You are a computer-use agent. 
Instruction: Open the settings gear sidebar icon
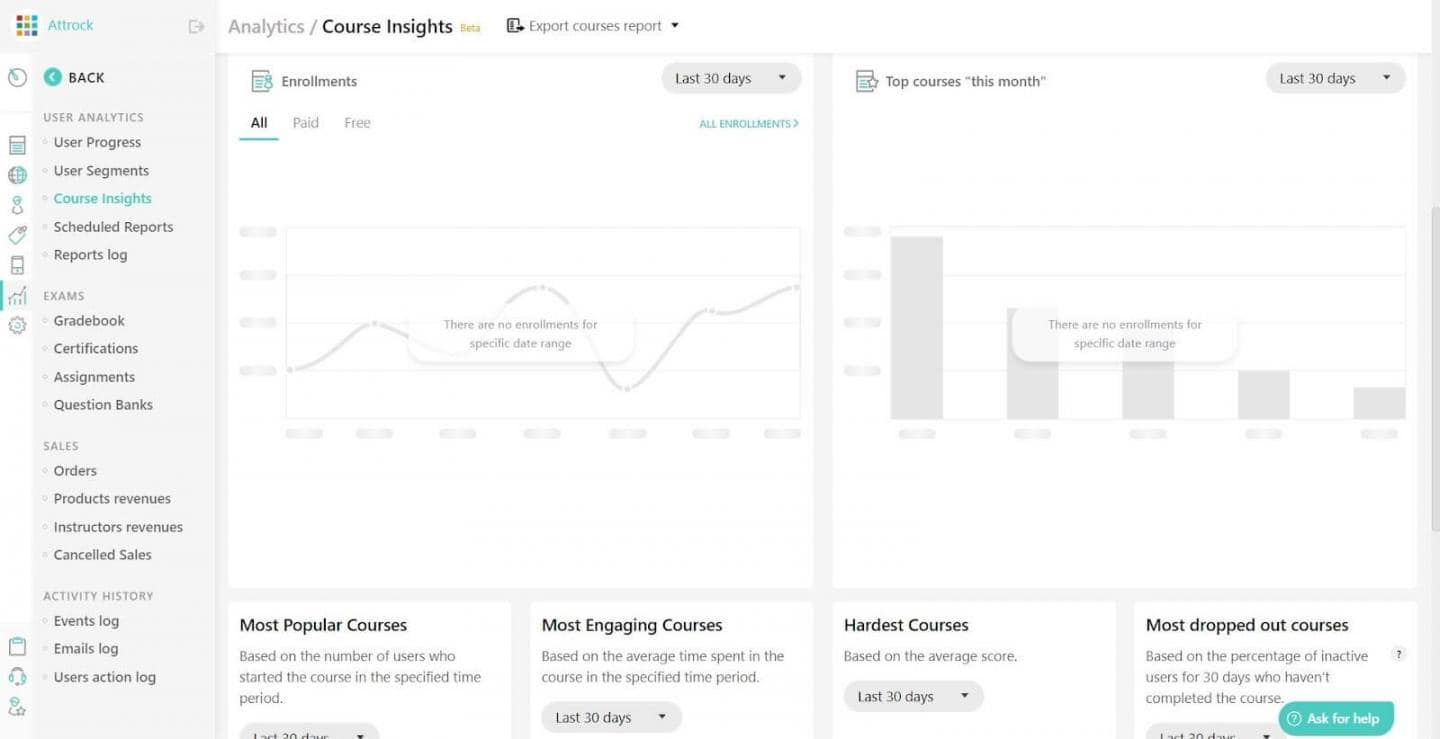pyautogui.click(x=17, y=325)
